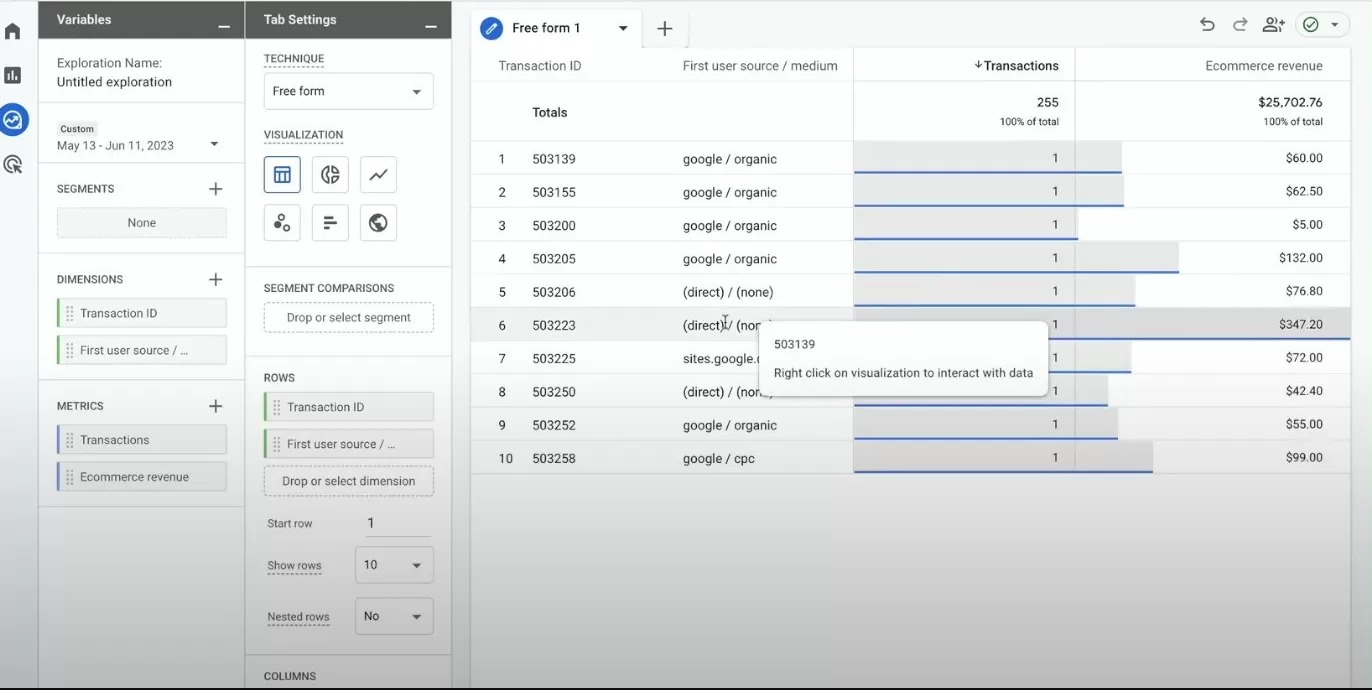Click First user source chip under Rows
This screenshot has height=690, width=1372.
tap(348, 444)
